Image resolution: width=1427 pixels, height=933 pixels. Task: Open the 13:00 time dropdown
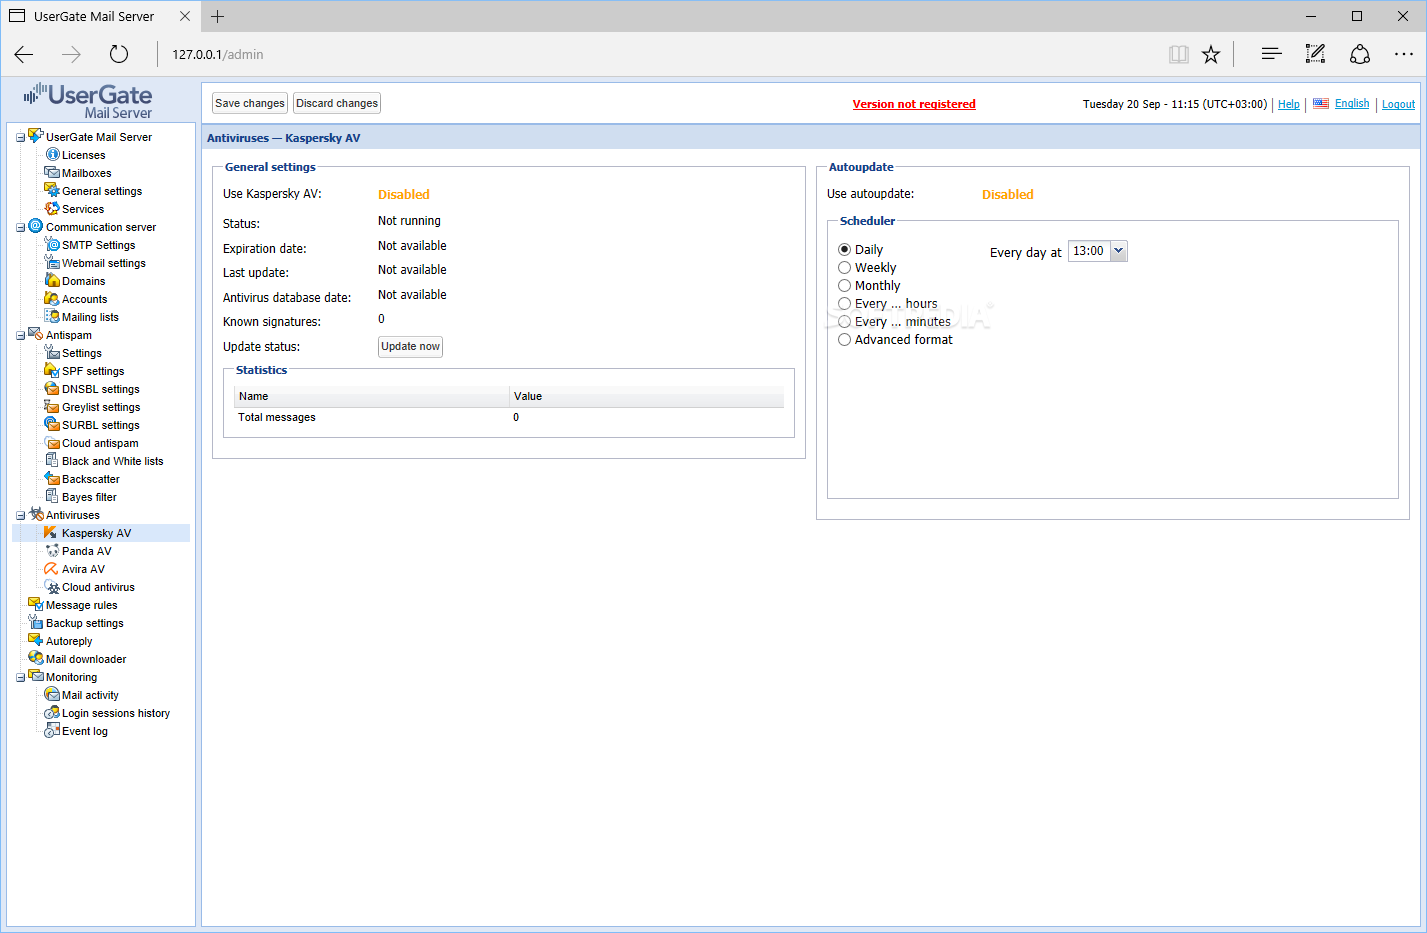1118,251
